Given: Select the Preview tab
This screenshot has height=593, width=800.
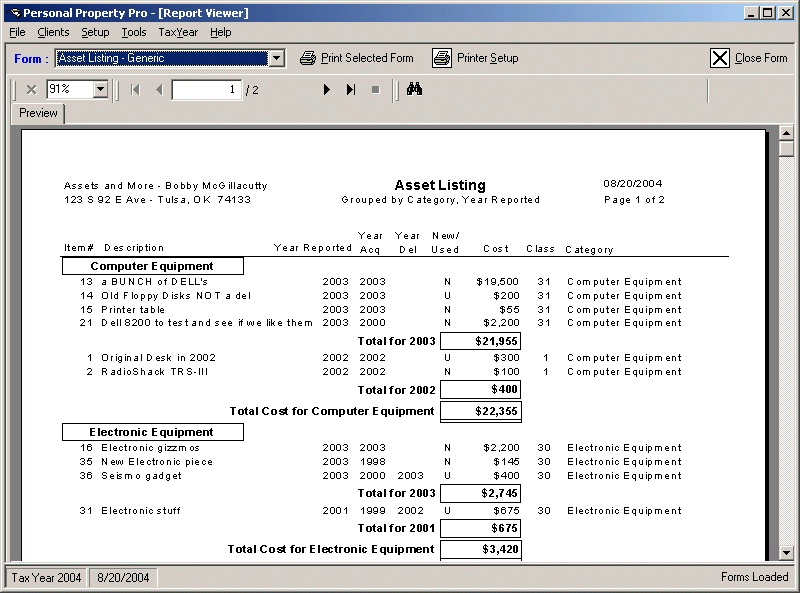Looking at the screenshot, I should [38, 113].
